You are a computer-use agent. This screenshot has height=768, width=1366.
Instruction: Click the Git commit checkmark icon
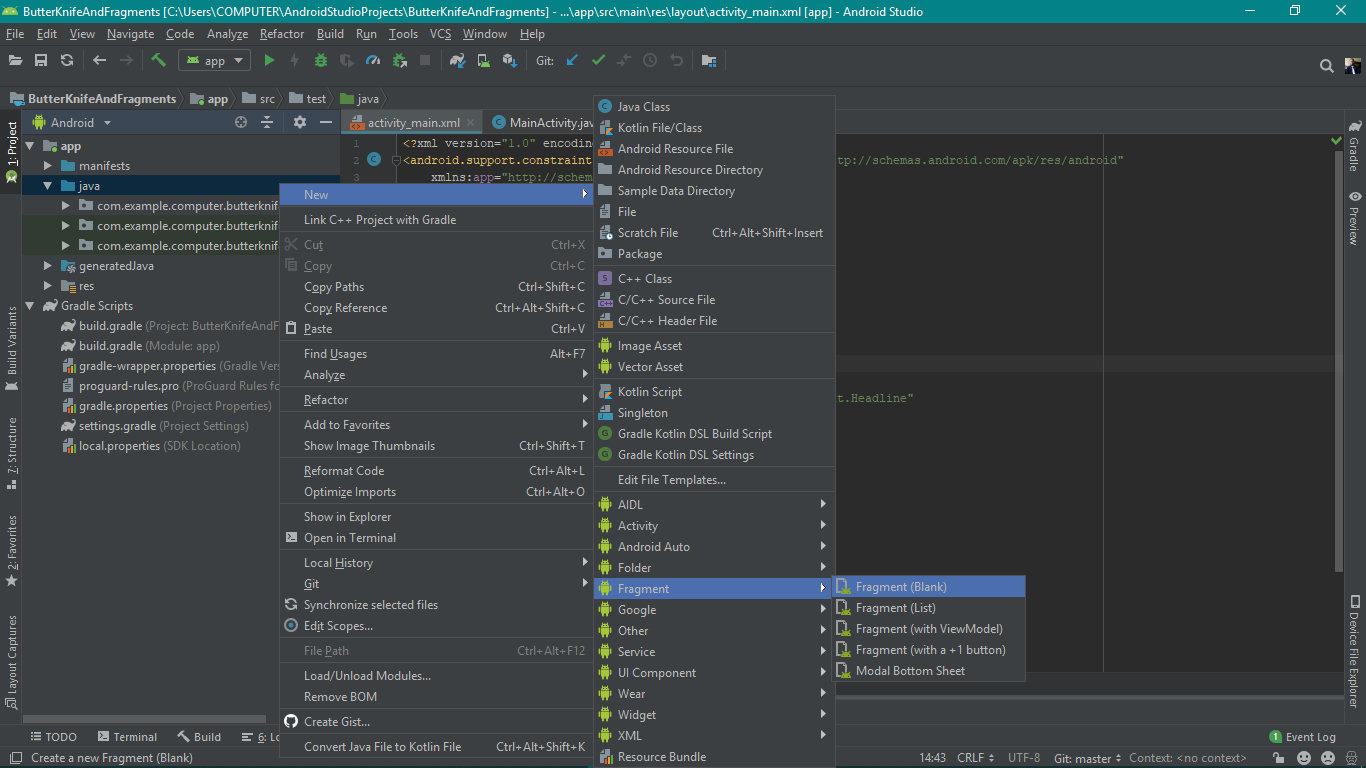point(598,60)
